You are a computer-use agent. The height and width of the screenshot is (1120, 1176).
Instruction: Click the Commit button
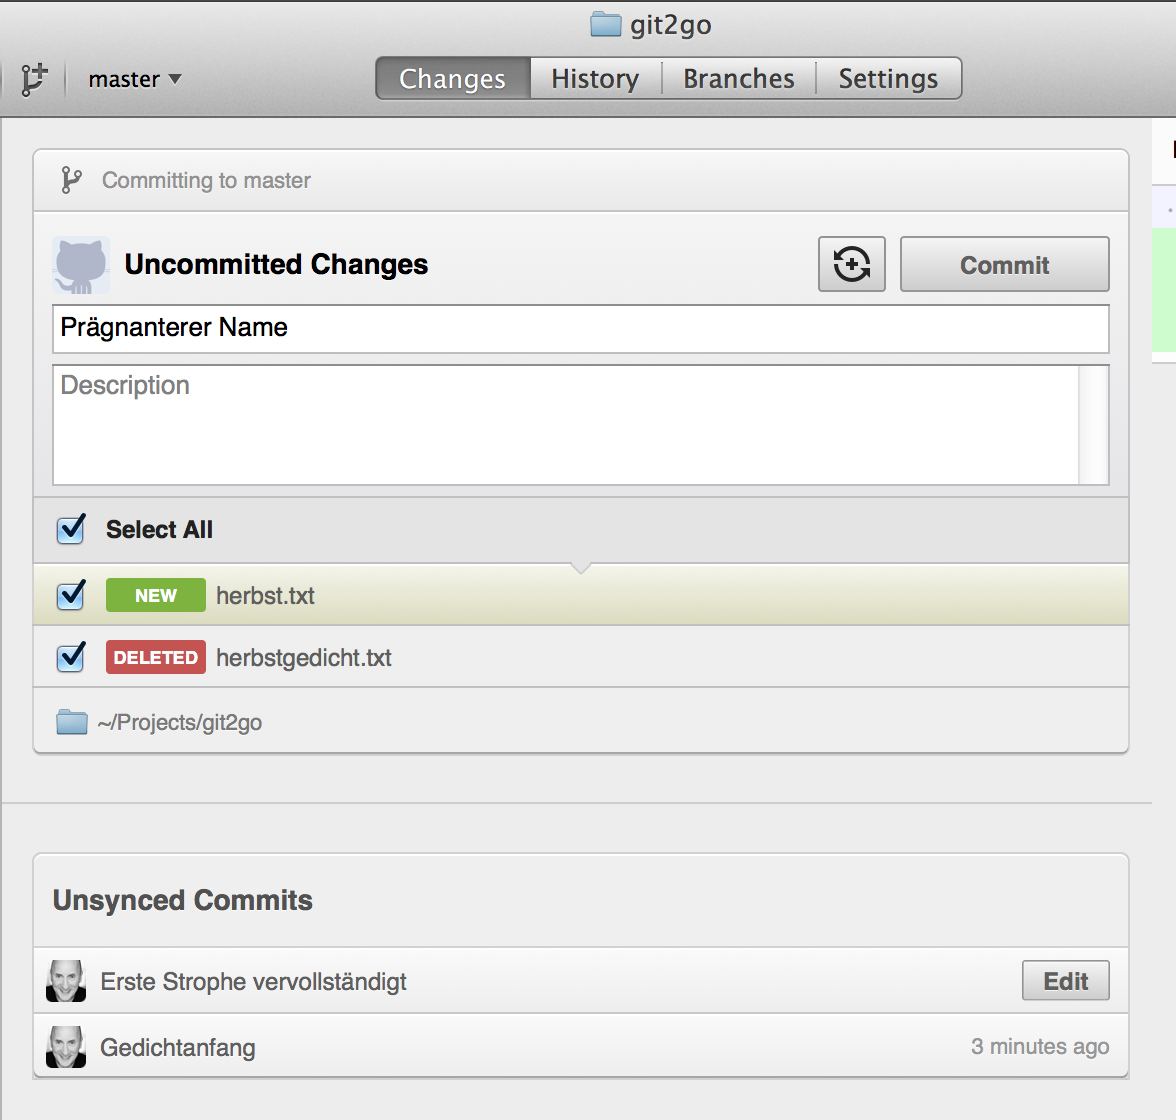(1004, 264)
